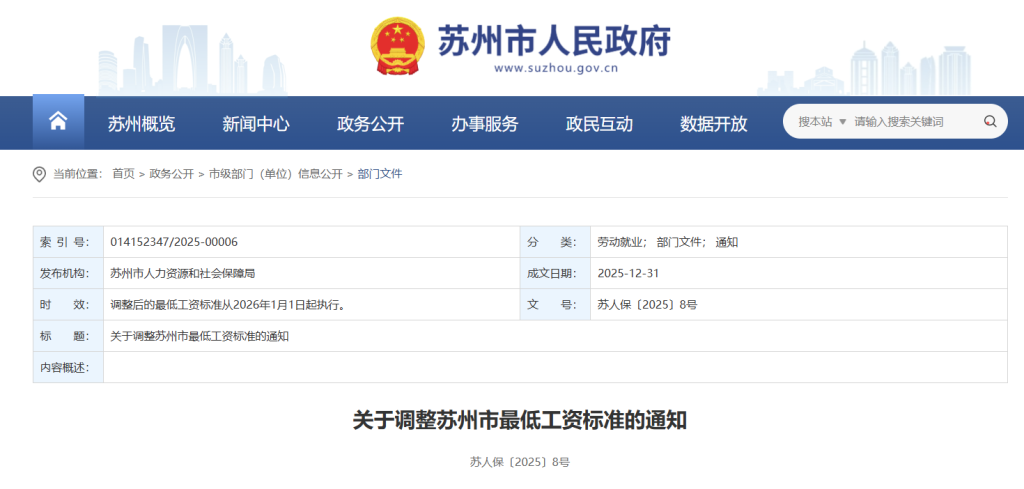Click the 文号 label cell
This screenshot has width=1024, height=489.
(555, 305)
